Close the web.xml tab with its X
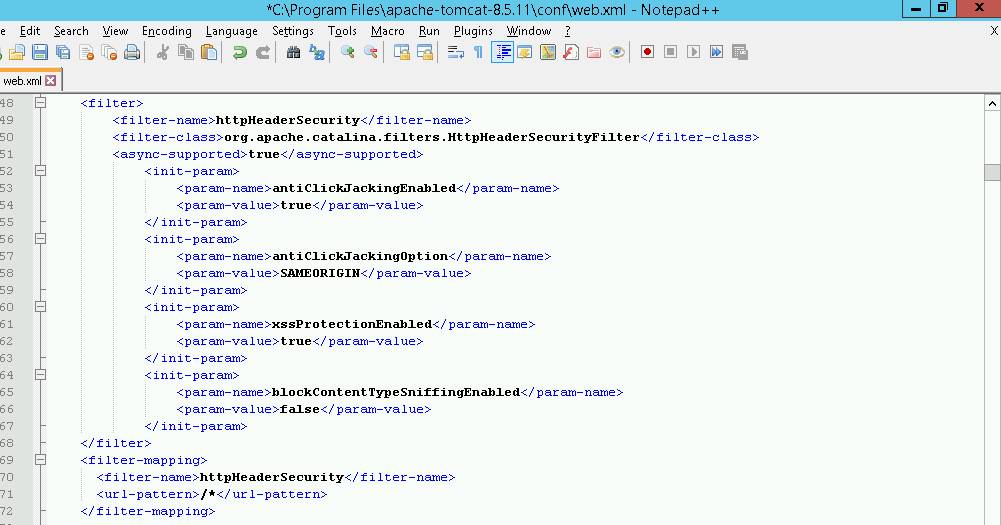The image size is (1001, 525). 50,80
